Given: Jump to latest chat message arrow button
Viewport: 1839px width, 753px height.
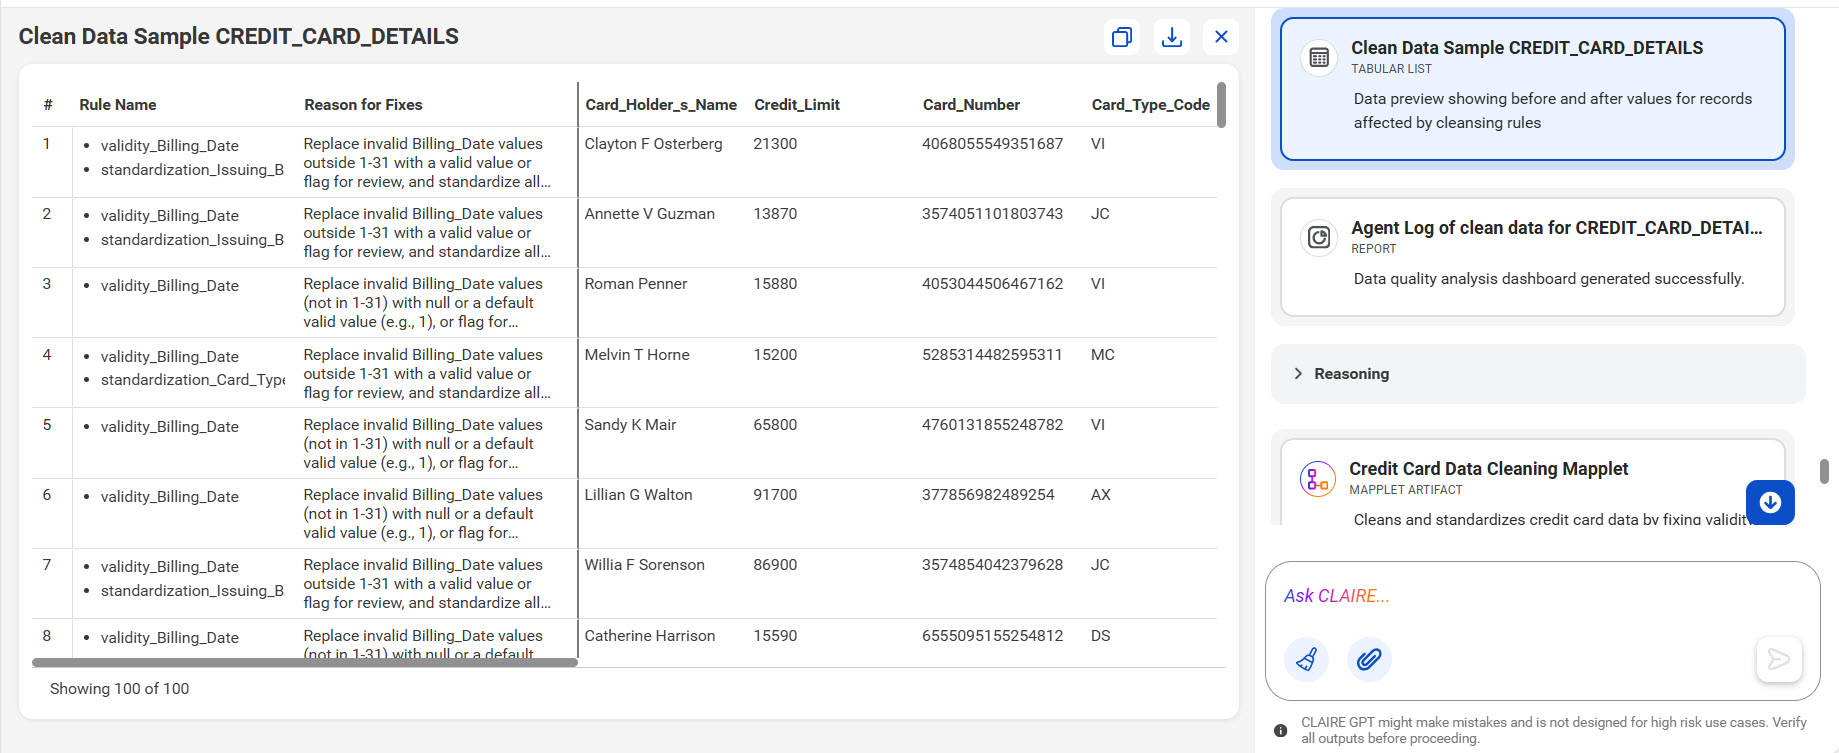Looking at the screenshot, I should pyautogui.click(x=1770, y=502).
